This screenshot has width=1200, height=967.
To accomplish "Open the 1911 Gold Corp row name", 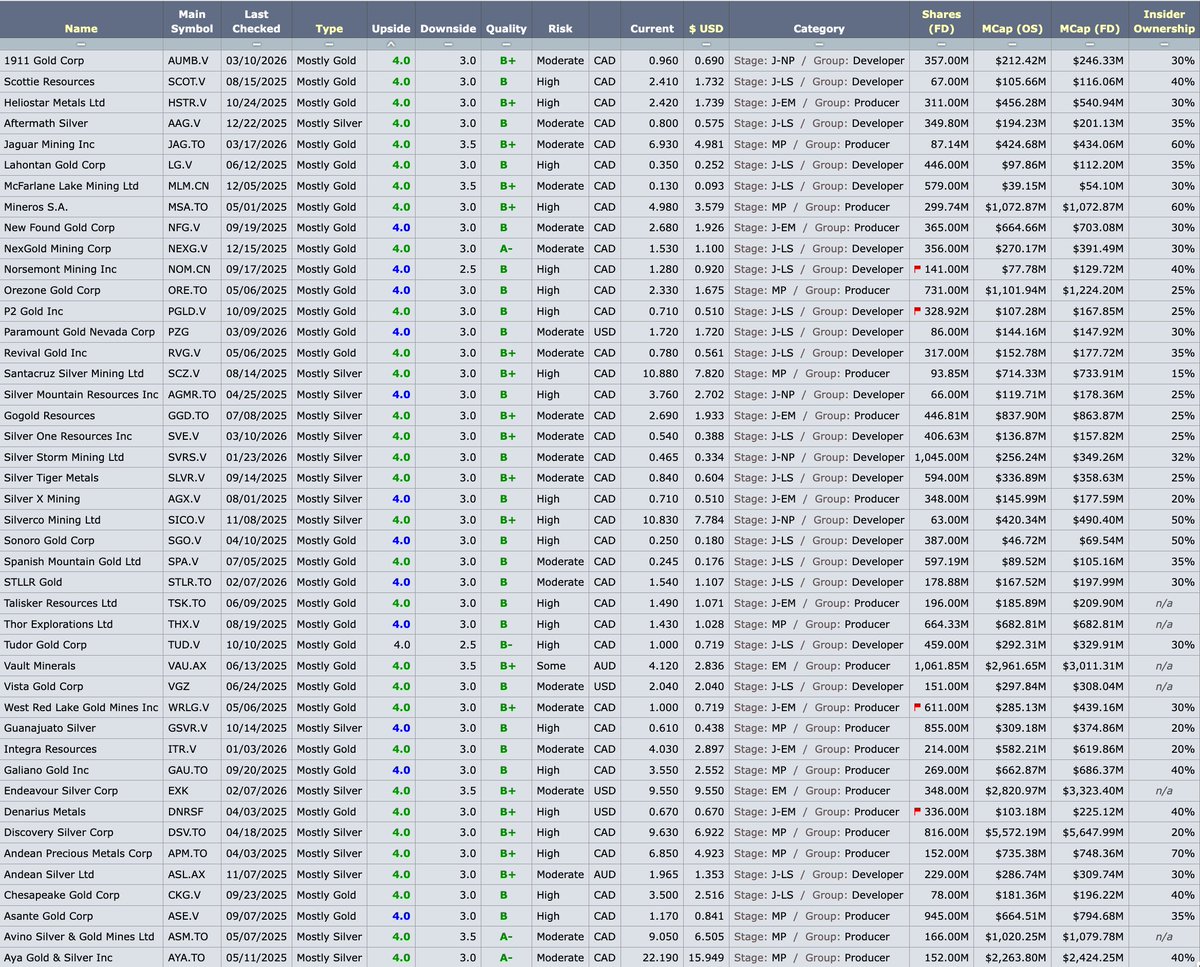I will [x=44, y=61].
